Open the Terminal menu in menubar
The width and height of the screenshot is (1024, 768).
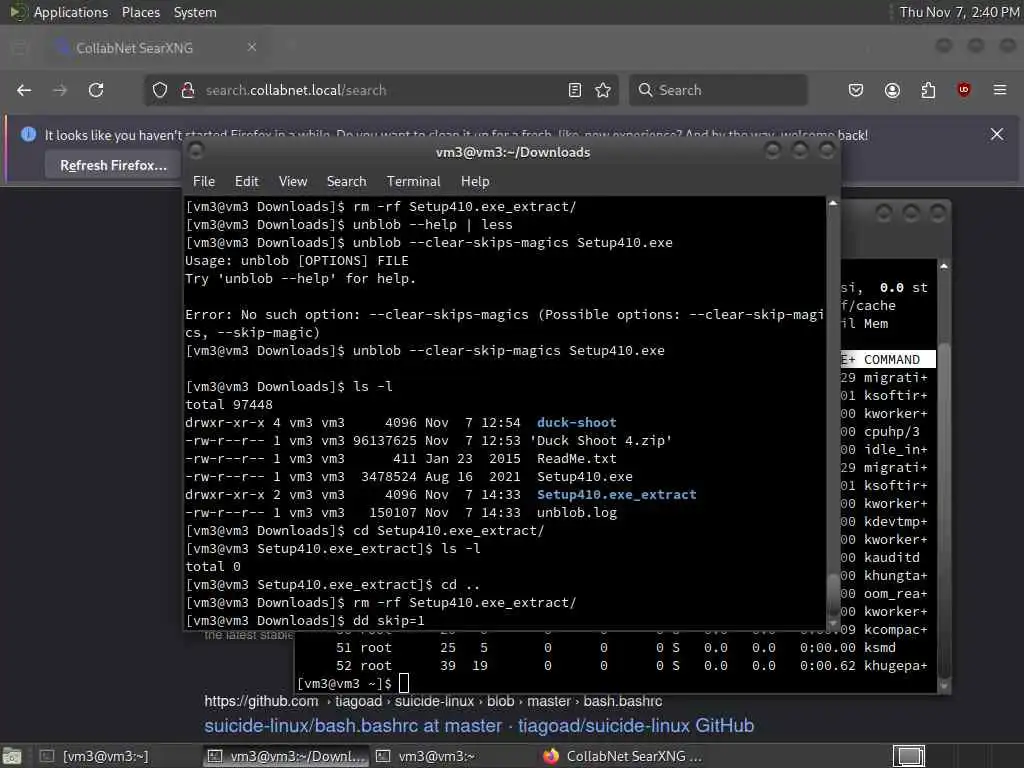tap(413, 182)
